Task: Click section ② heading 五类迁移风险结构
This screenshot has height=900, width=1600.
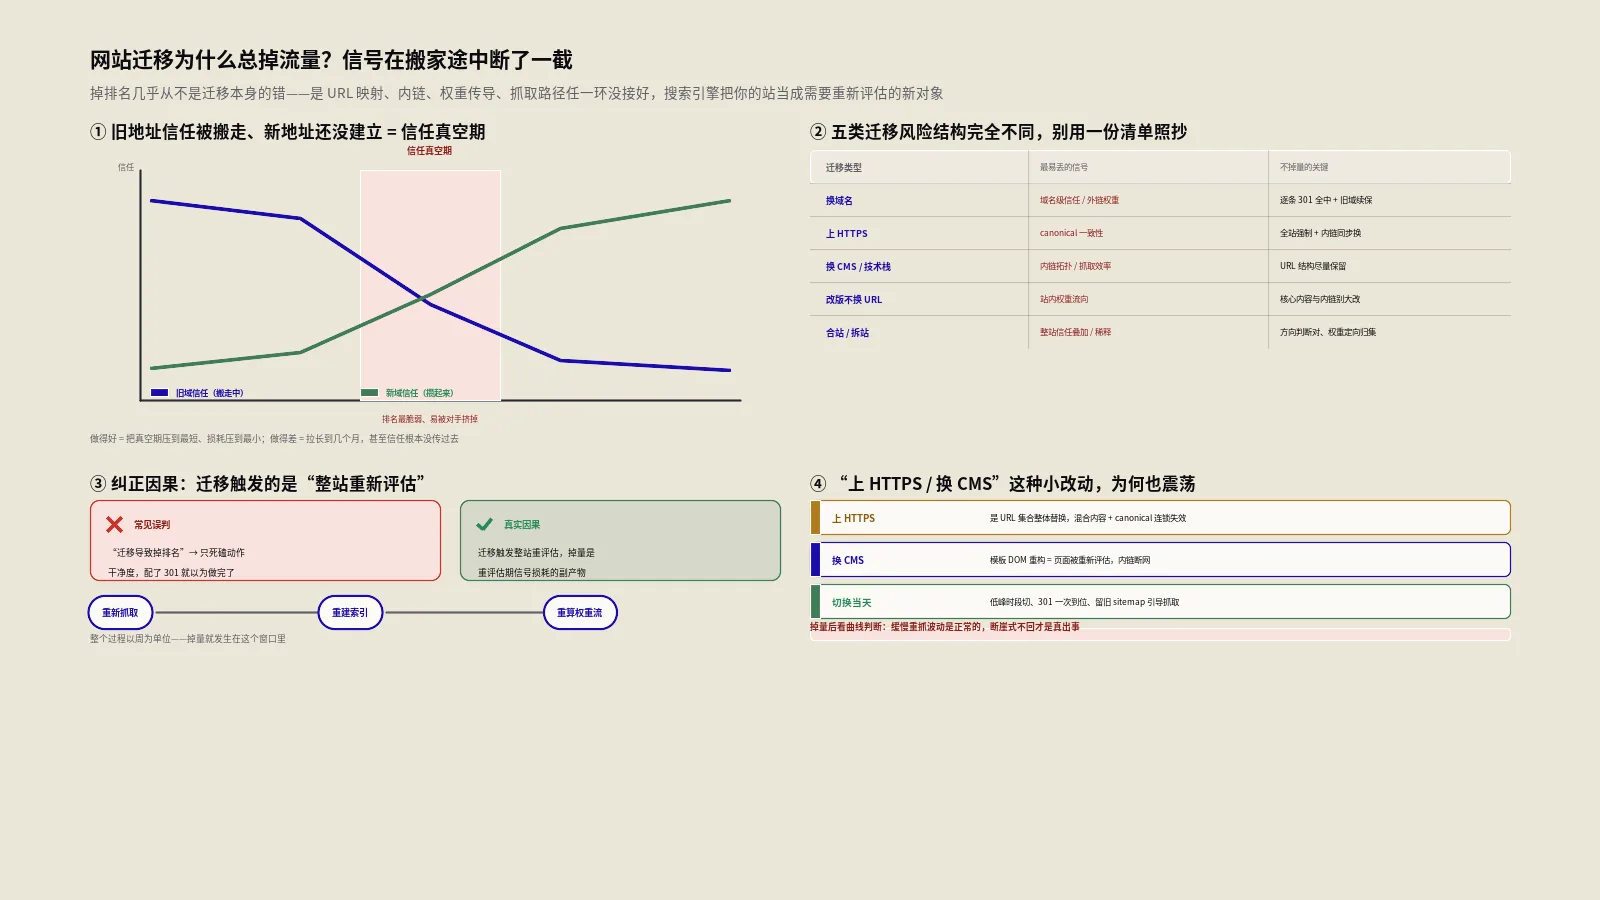Action: pos(999,132)
